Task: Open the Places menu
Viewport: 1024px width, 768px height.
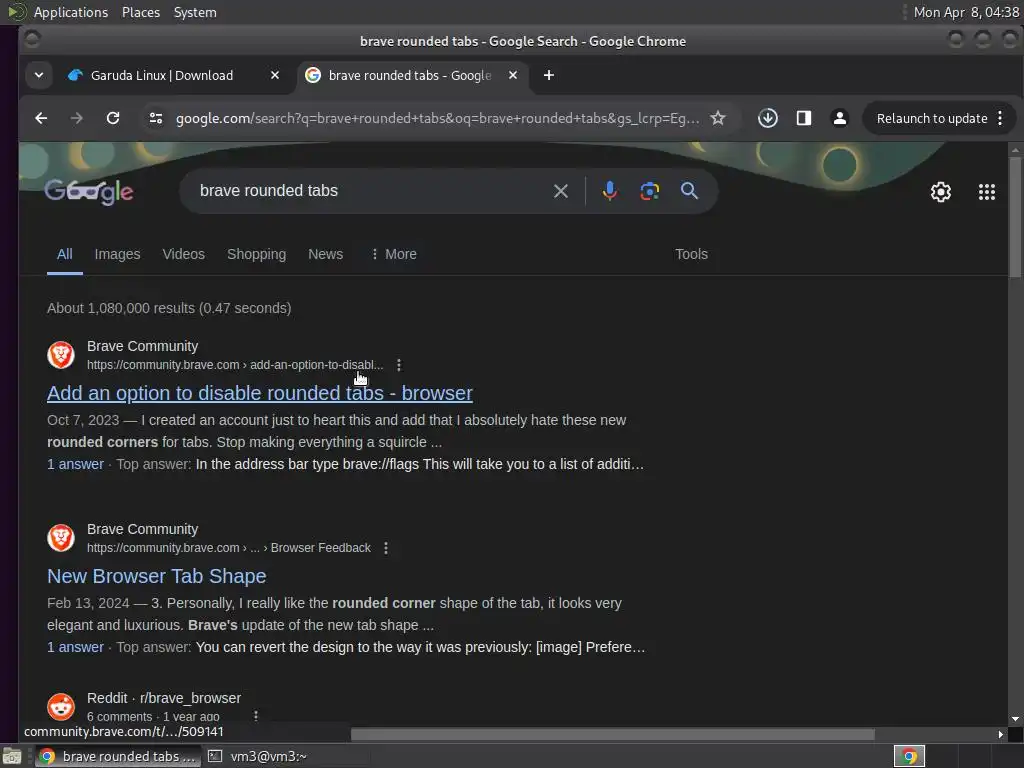Action: (x=140, y=12)
